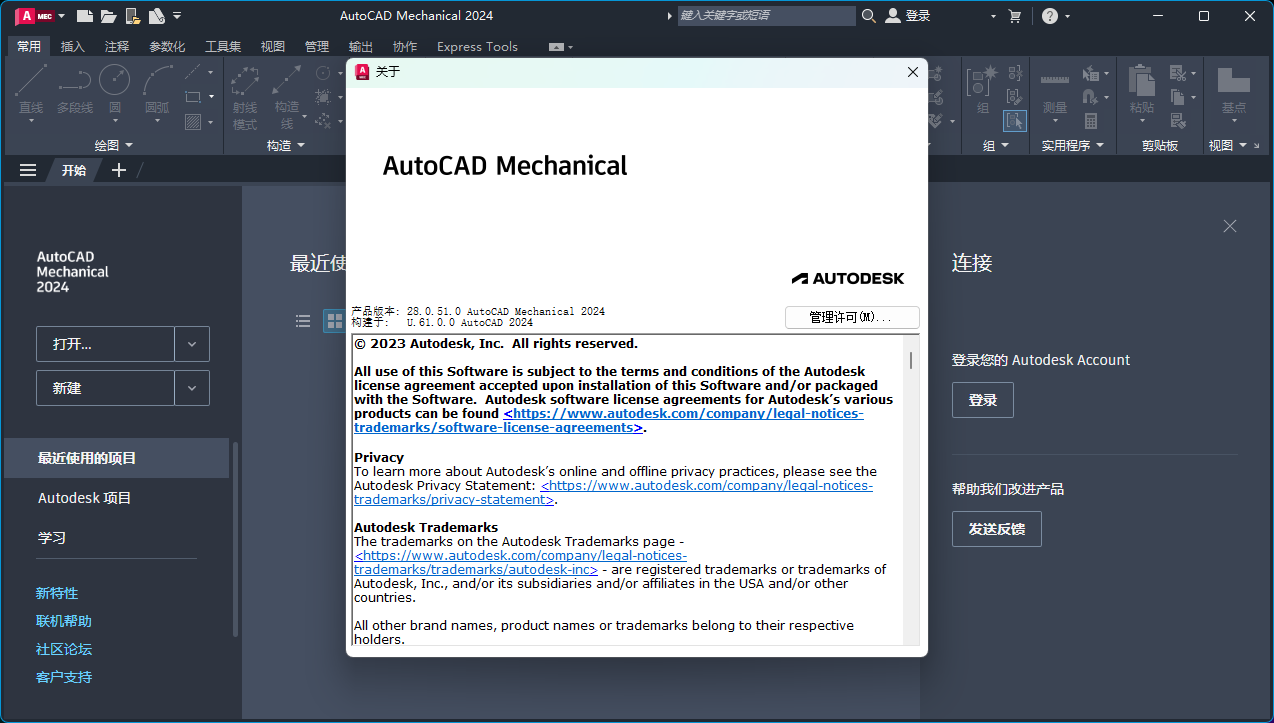1274x723 pixels.
Task: Expand the Help dropdown arrow in title bar
Action: pos(1067,16)
